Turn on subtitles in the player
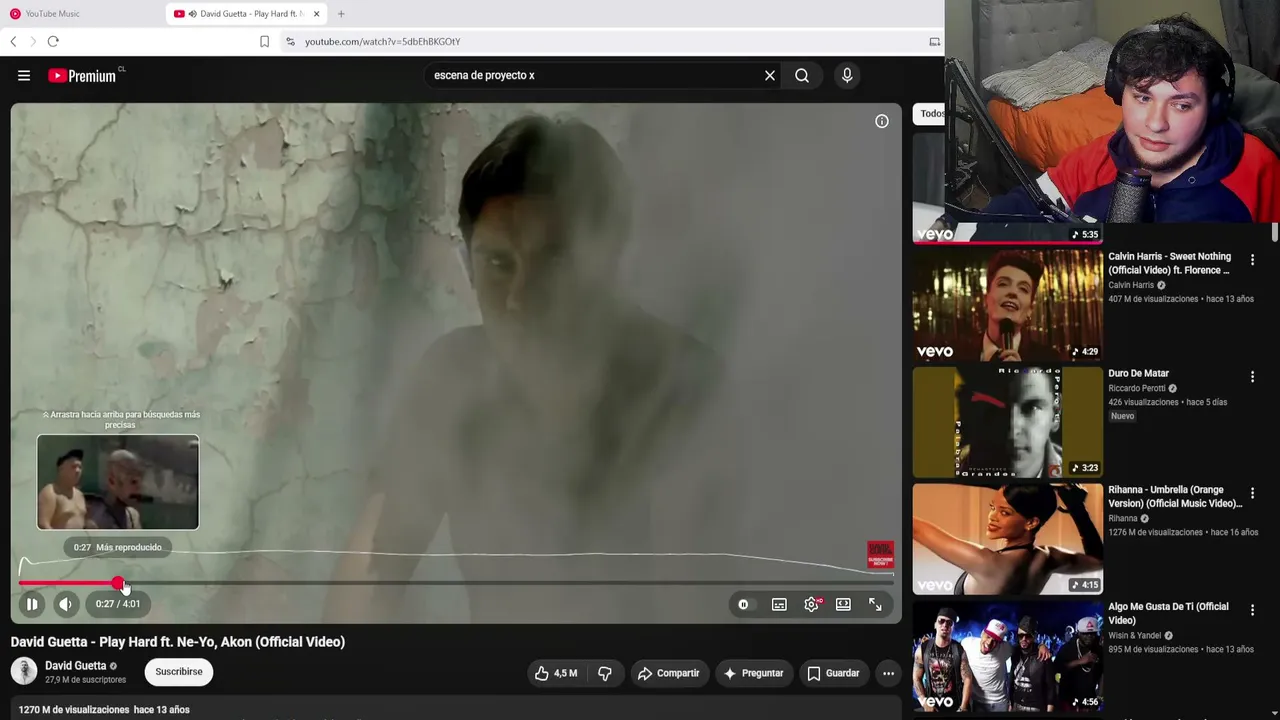This screenshot has height=720, width=1280. [779, 604]
